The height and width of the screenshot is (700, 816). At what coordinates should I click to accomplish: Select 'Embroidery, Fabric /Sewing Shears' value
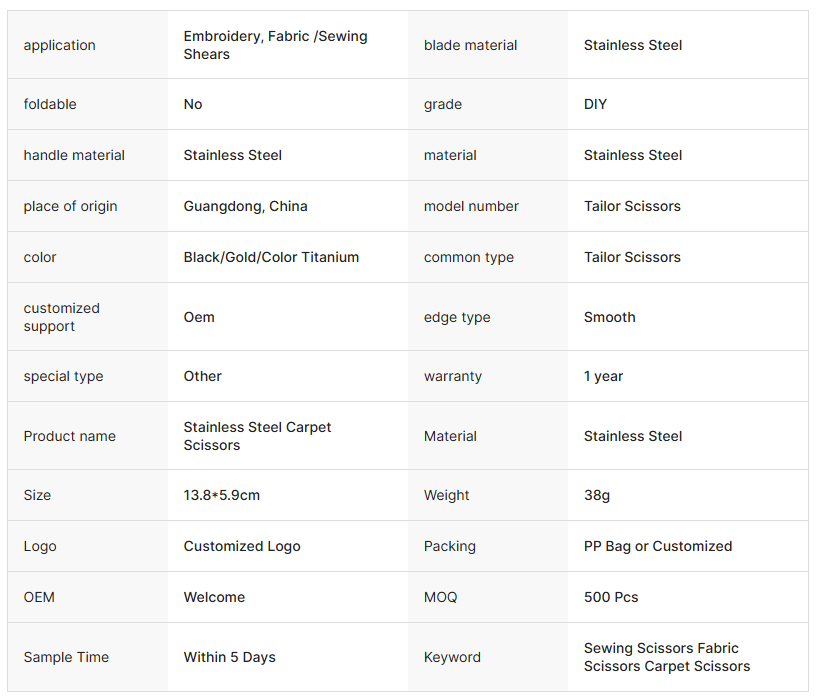point(275,45)
